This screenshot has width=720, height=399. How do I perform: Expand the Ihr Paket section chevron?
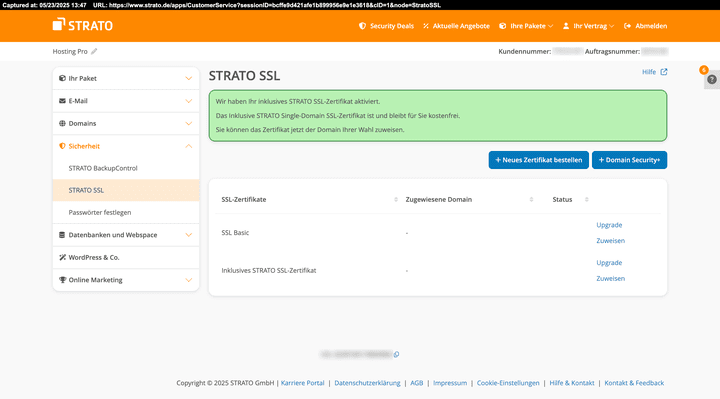pos(188,79)
